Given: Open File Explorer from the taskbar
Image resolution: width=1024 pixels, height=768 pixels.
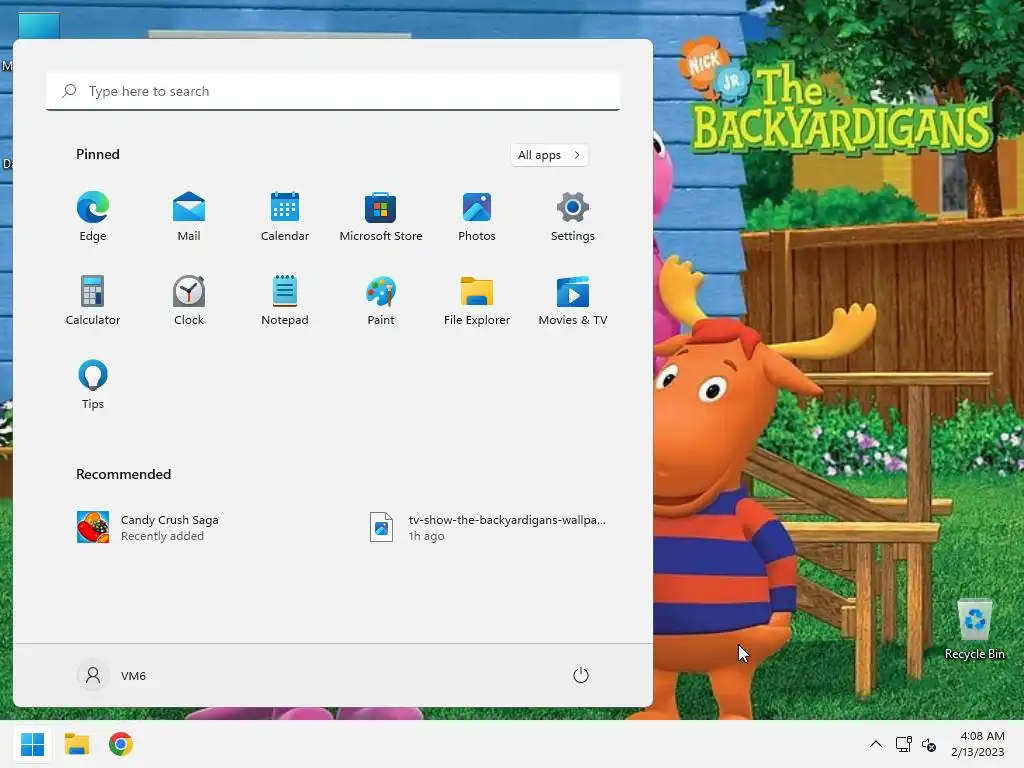Looking at the screenshot, I should click(77, 744).
